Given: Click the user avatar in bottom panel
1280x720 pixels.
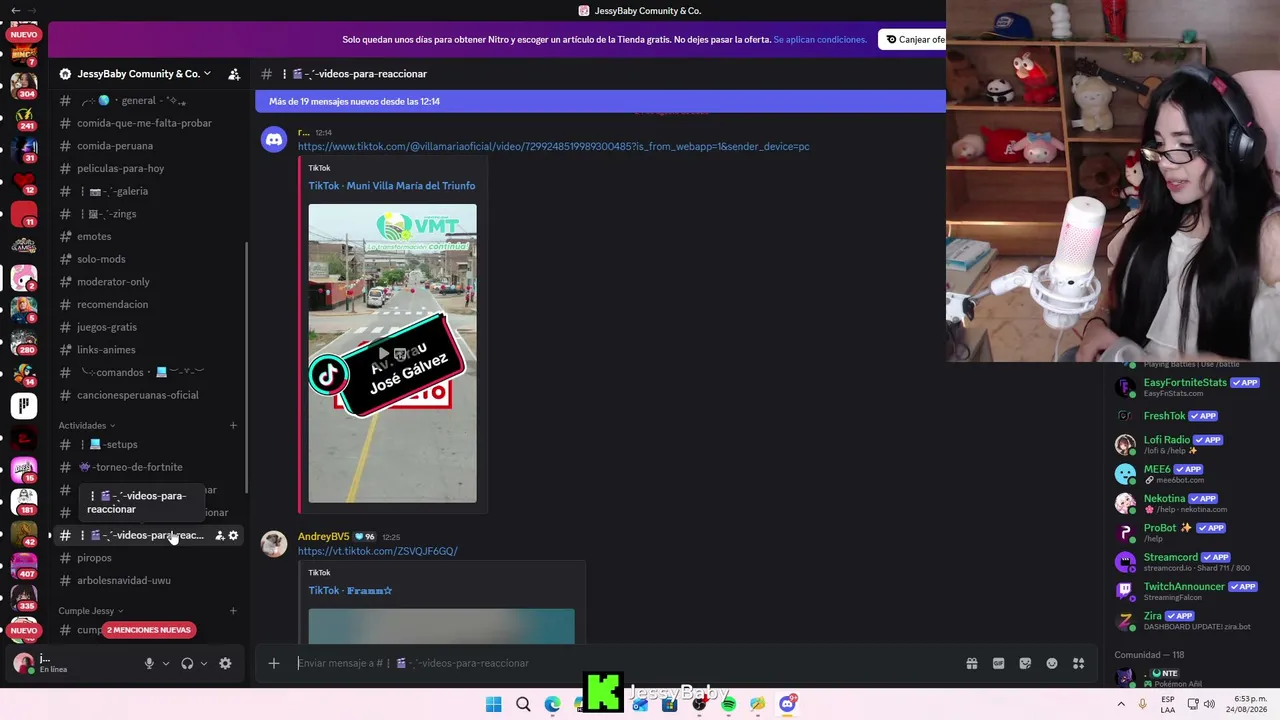Looking at the screenshot, I should click(x=23, y=663).
